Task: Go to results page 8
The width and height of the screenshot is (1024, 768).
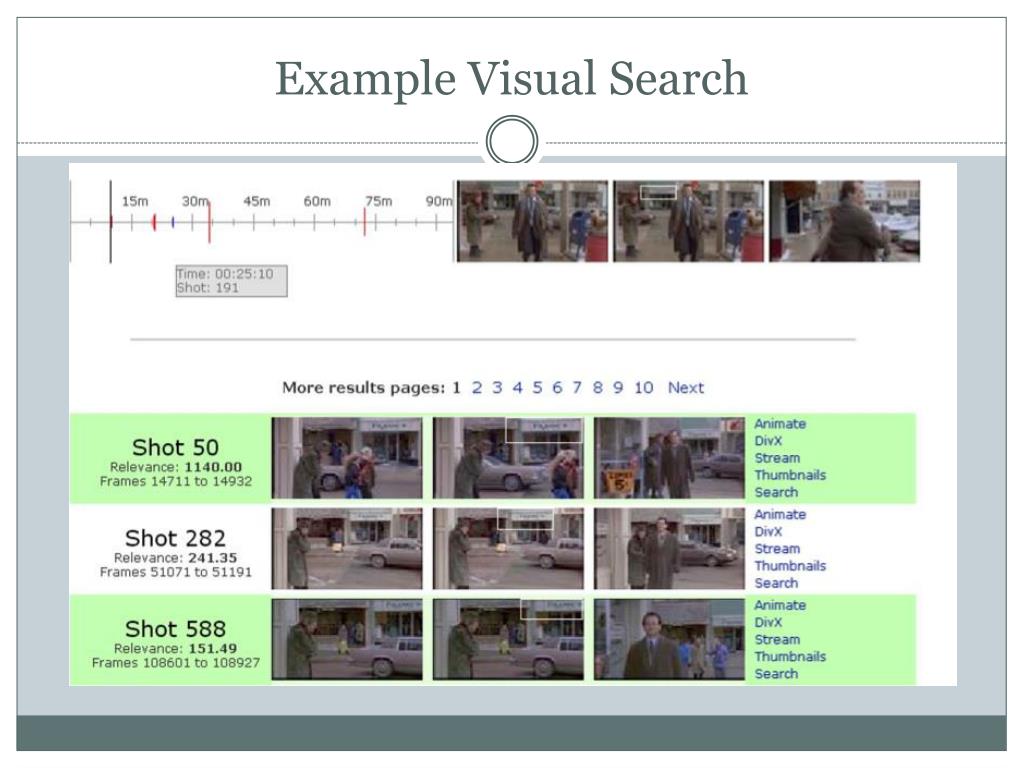Action: (598, 388)
